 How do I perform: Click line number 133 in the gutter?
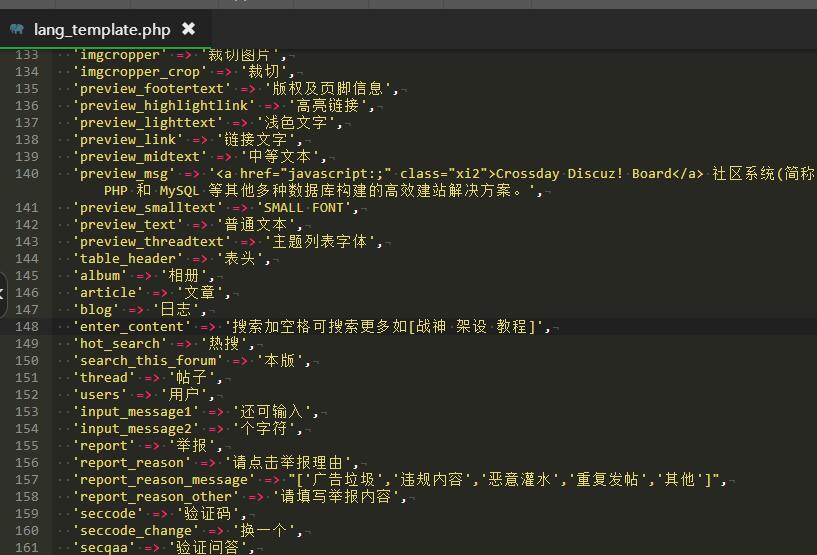click(27, 55)
